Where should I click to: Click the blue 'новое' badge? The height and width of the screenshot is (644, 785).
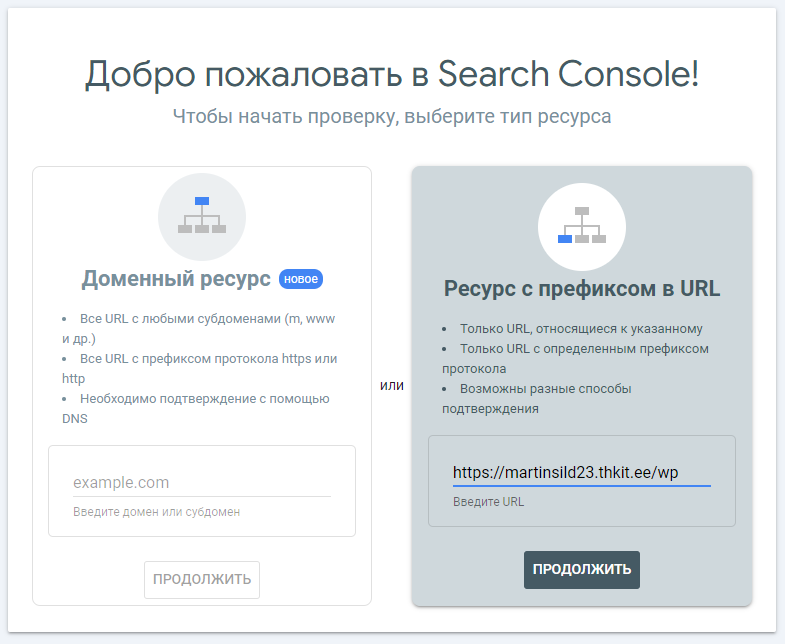[301, 279]
